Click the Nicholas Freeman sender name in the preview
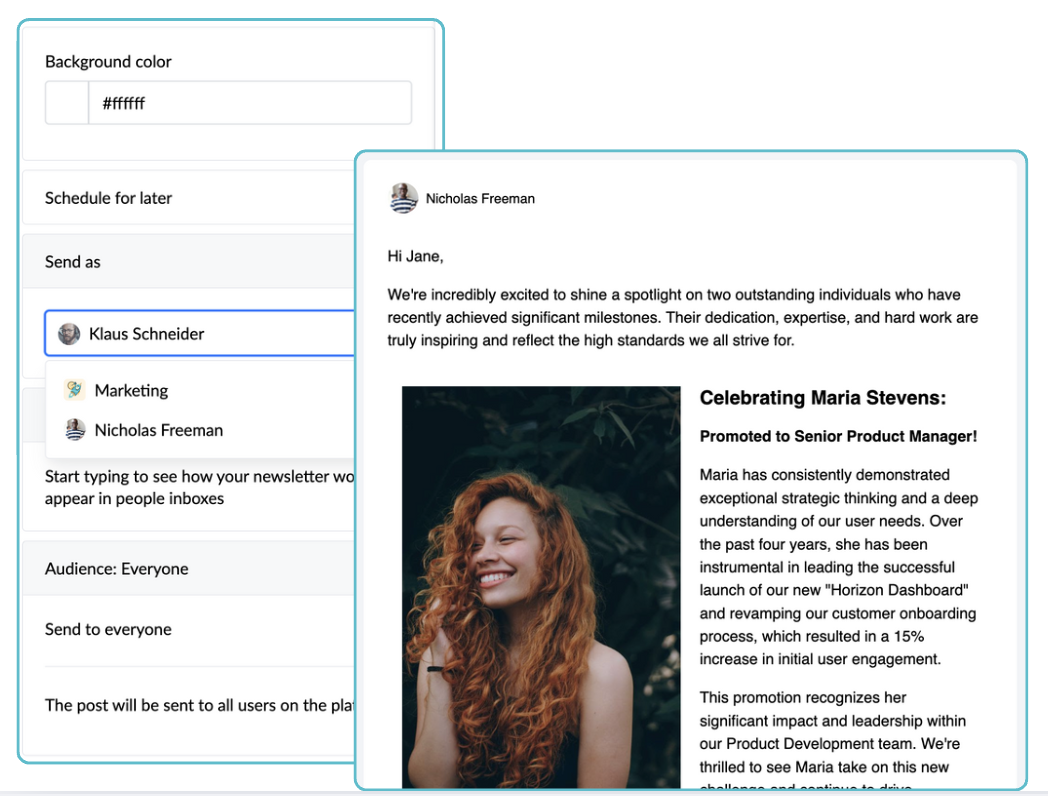Image resolution: width=1048 pixels, height=796 pixels. (480, 198)
